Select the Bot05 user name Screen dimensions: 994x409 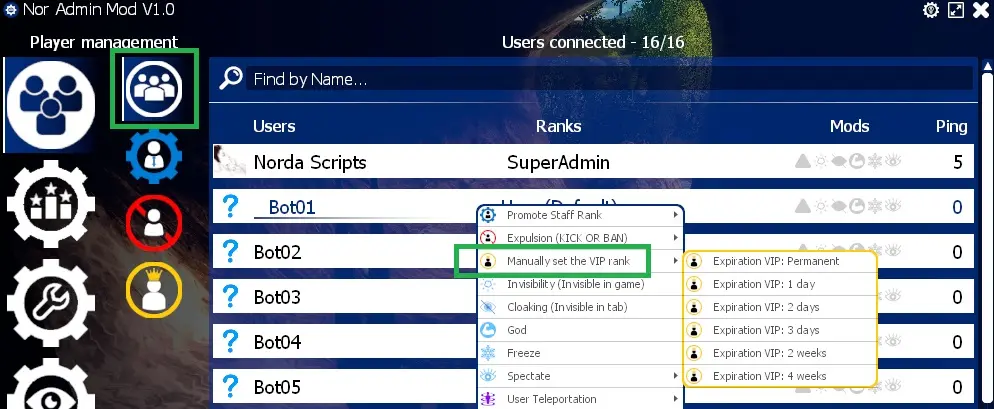pyautogui.click(x=278, y=387)
